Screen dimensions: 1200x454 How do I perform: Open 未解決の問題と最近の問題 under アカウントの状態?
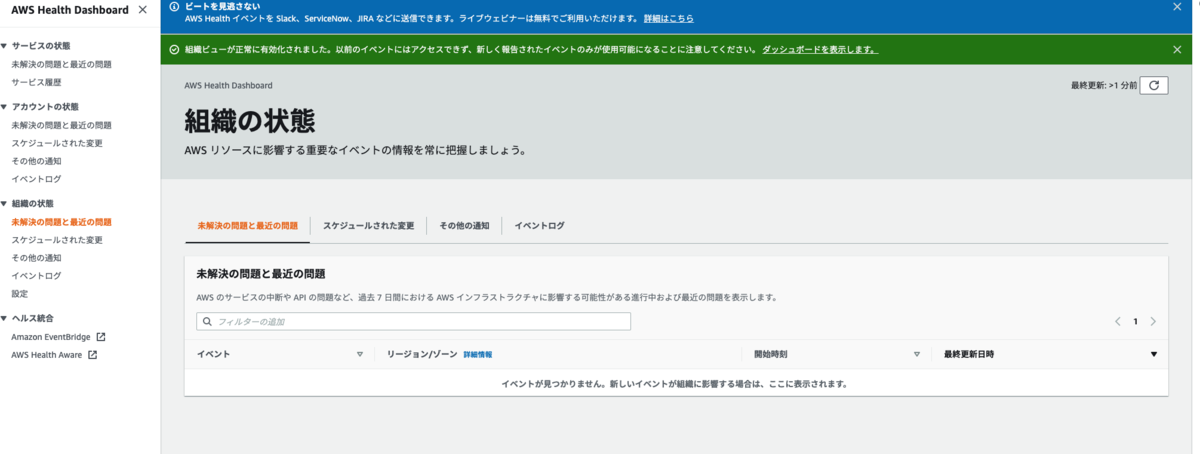tap(61, 125)
